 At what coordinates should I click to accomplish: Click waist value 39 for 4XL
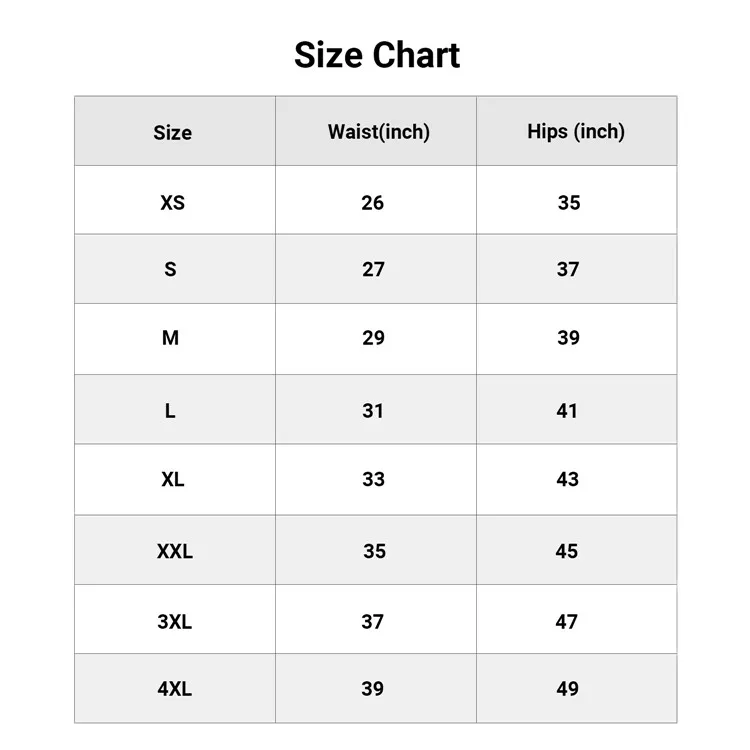point(372,689)
